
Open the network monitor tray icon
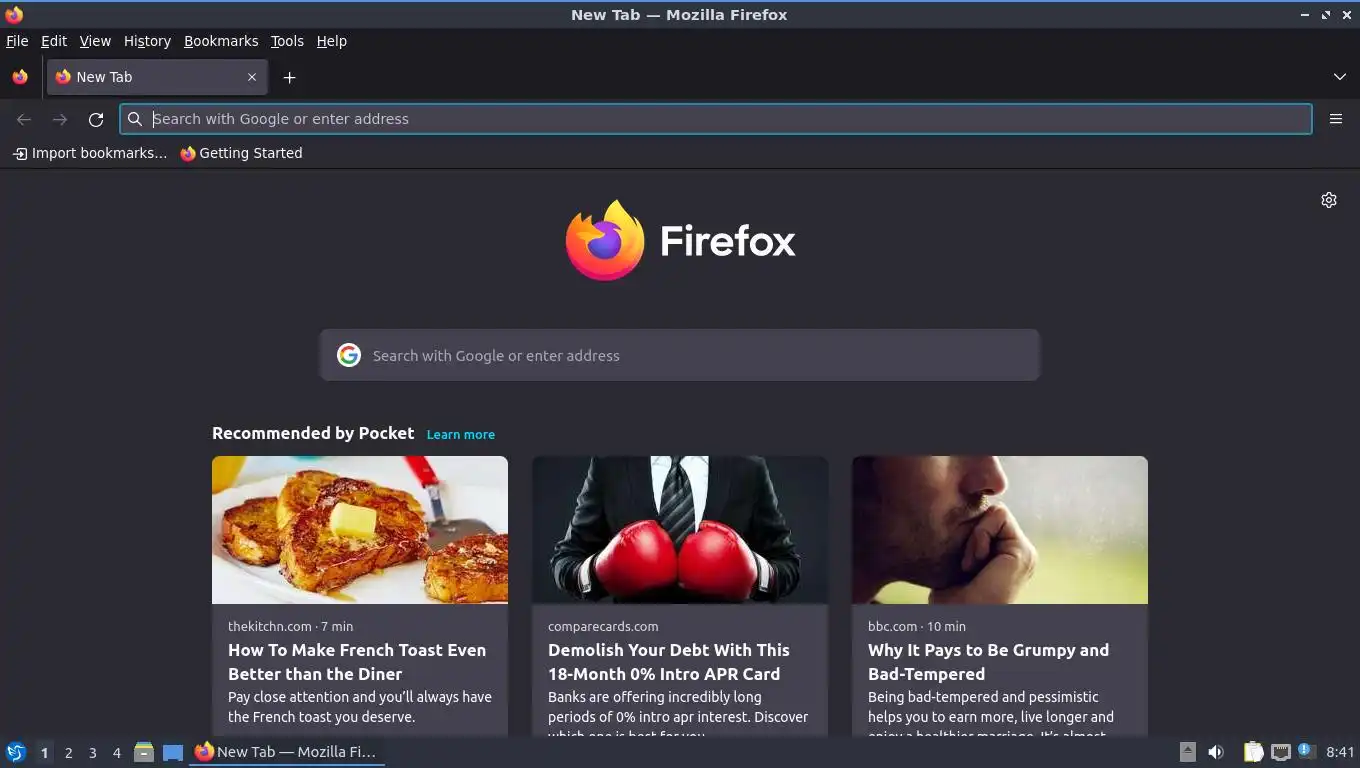pos(1280,752)
